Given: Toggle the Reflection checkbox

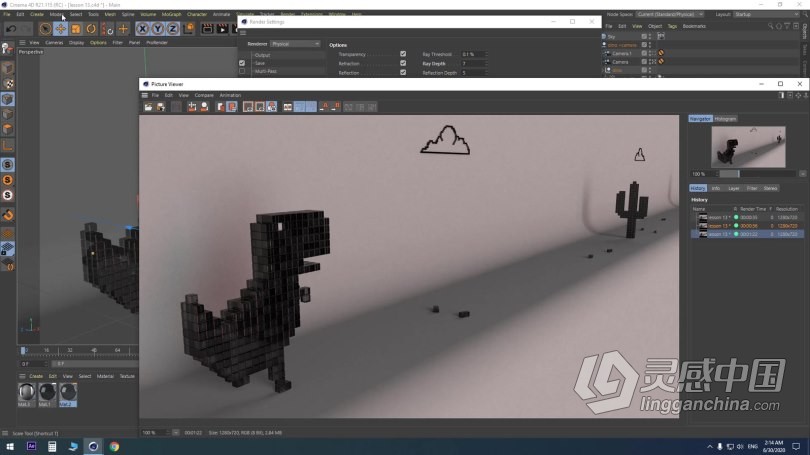Looking at the screenshot, I should [403, 72].
